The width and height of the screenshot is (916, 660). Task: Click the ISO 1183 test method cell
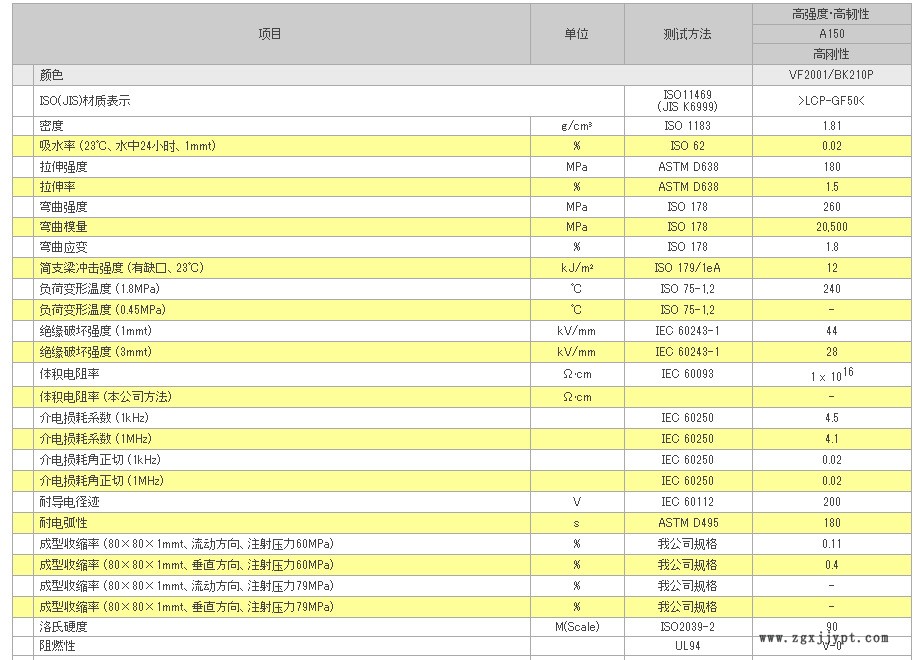click(x=687, y=126)
